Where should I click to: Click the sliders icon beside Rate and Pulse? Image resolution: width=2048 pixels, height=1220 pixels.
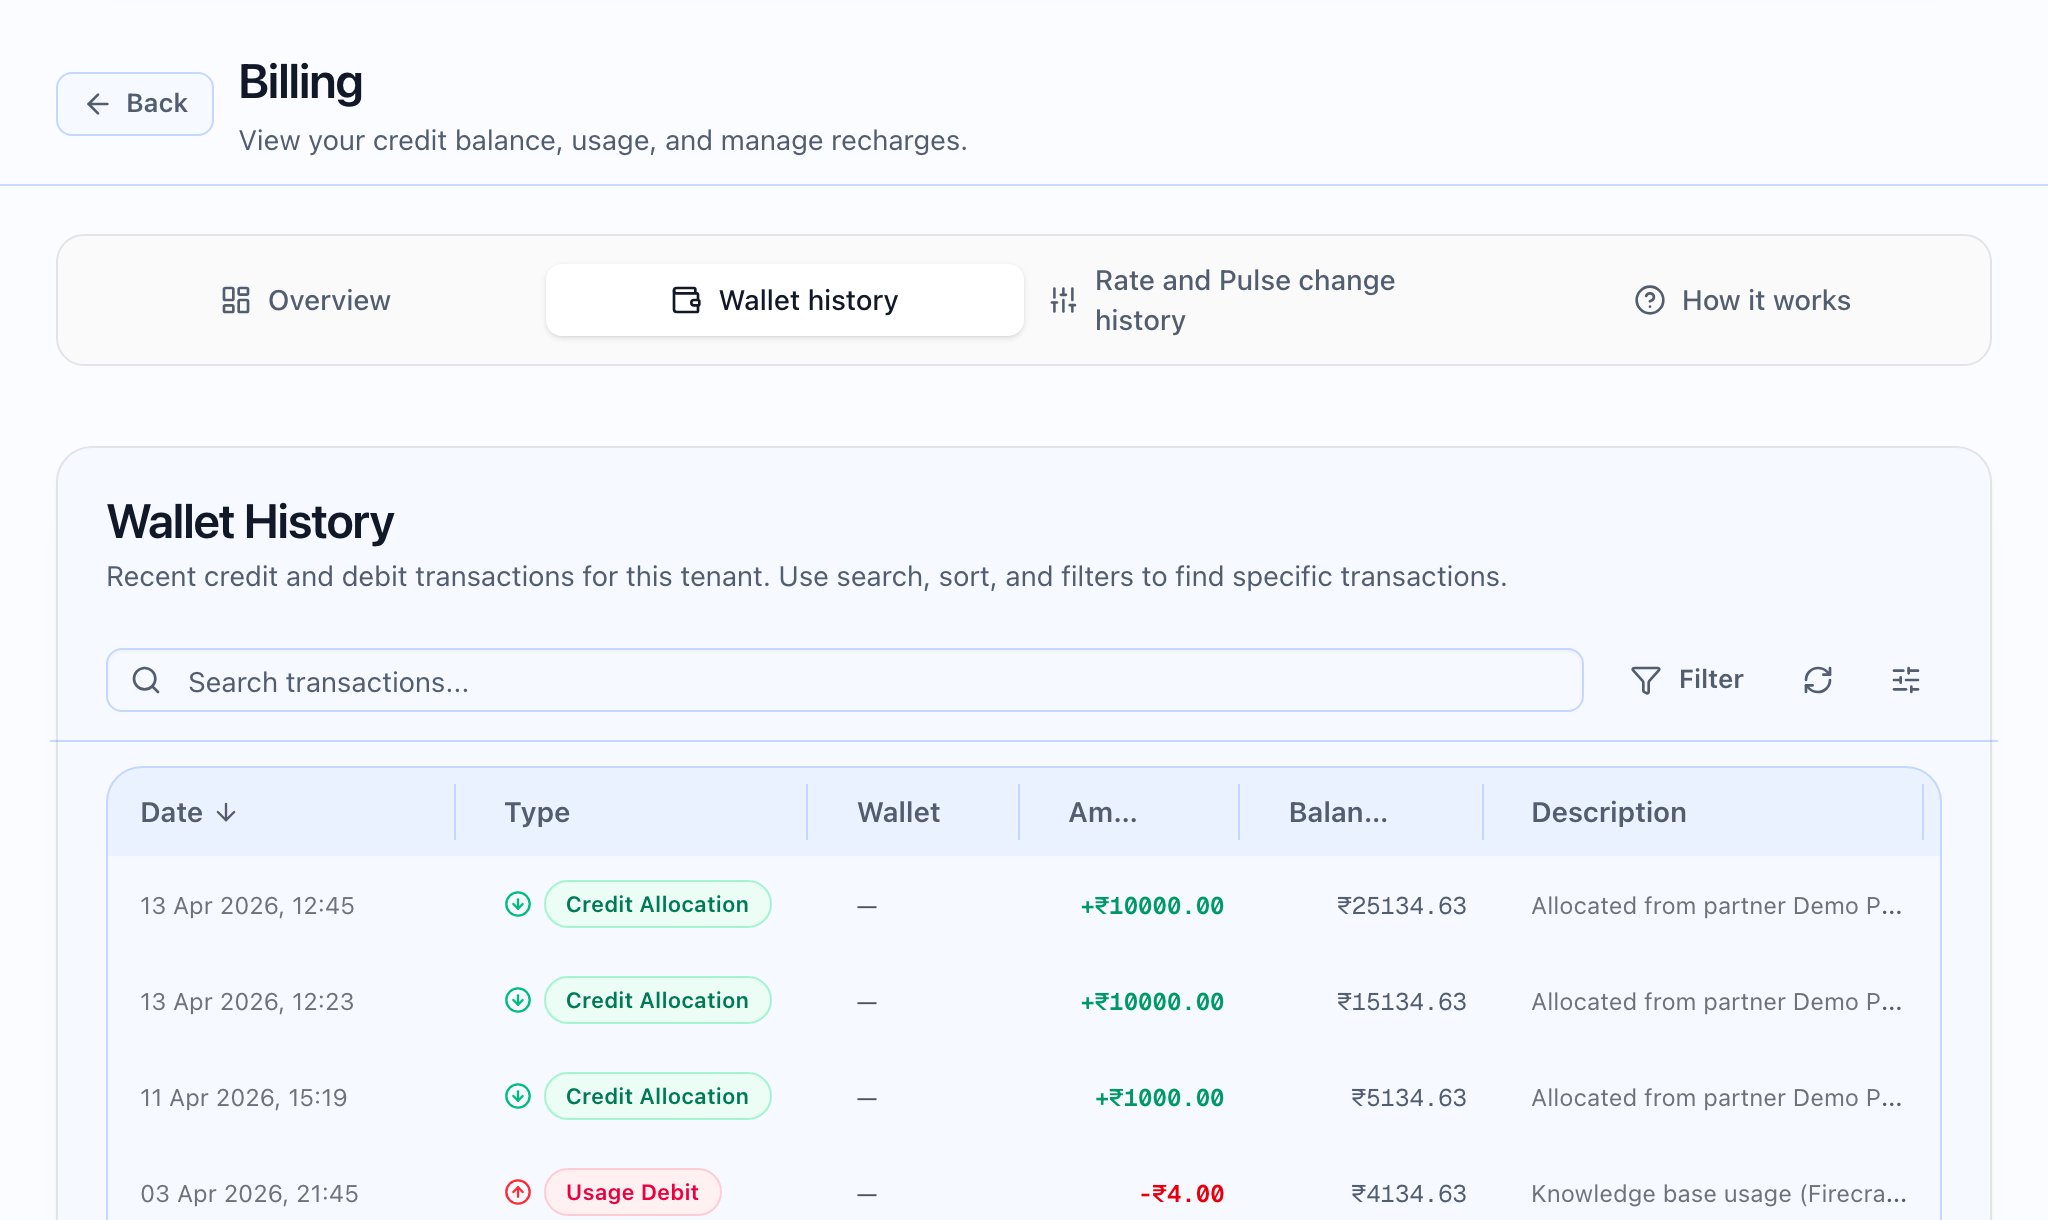click(x=1063, y=300)
